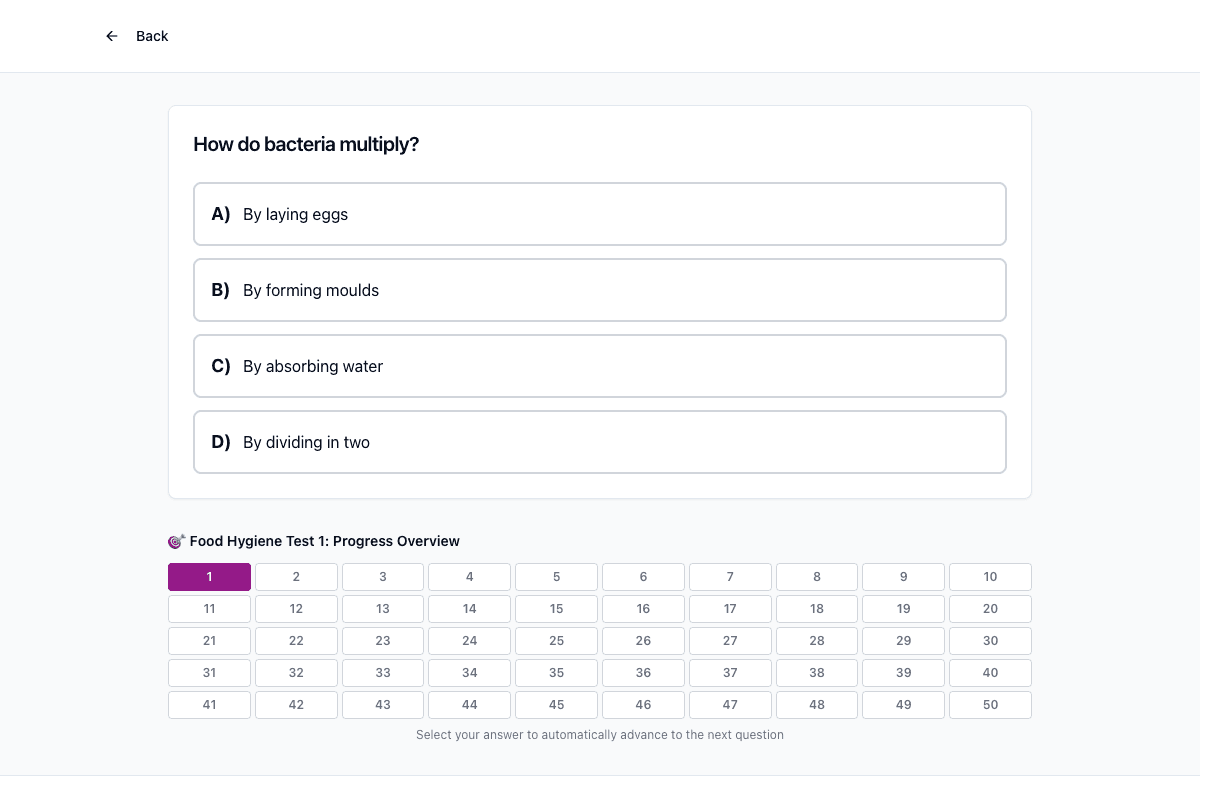
Task: Go to question 4
Action: pos(470,577)
